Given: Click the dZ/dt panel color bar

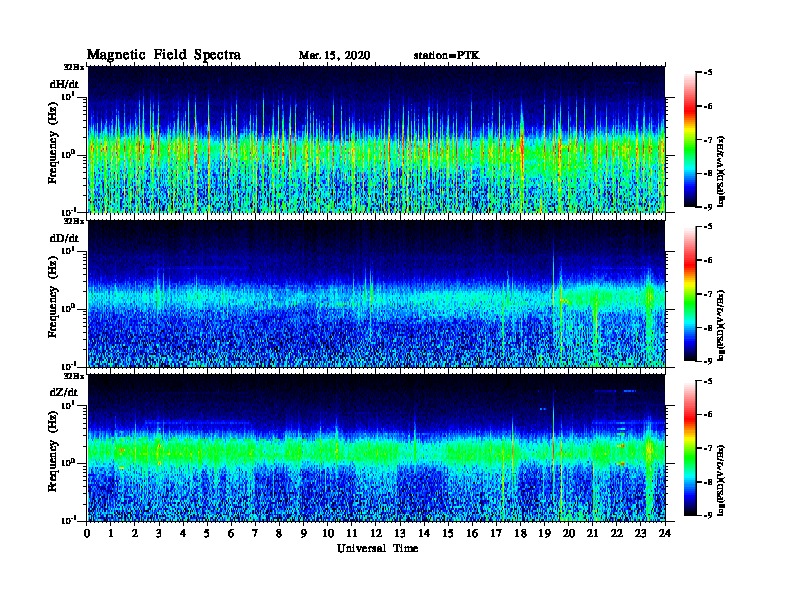Looking at the screenshot, I should coord(690,448).
